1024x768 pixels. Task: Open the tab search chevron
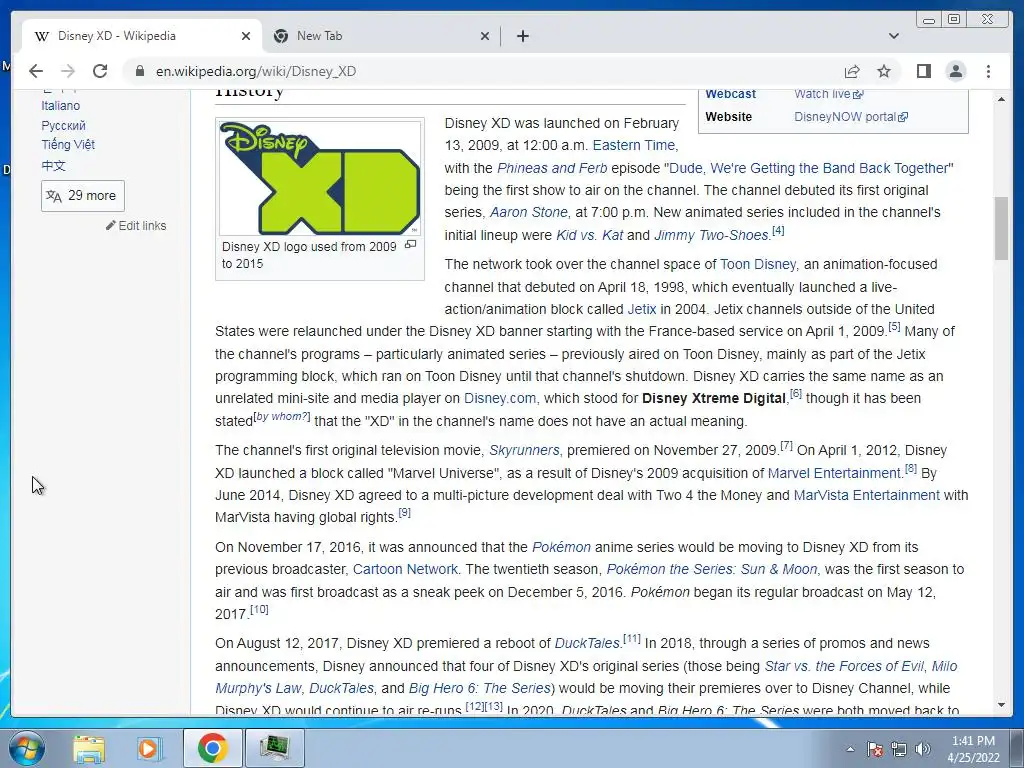point(894,36)
